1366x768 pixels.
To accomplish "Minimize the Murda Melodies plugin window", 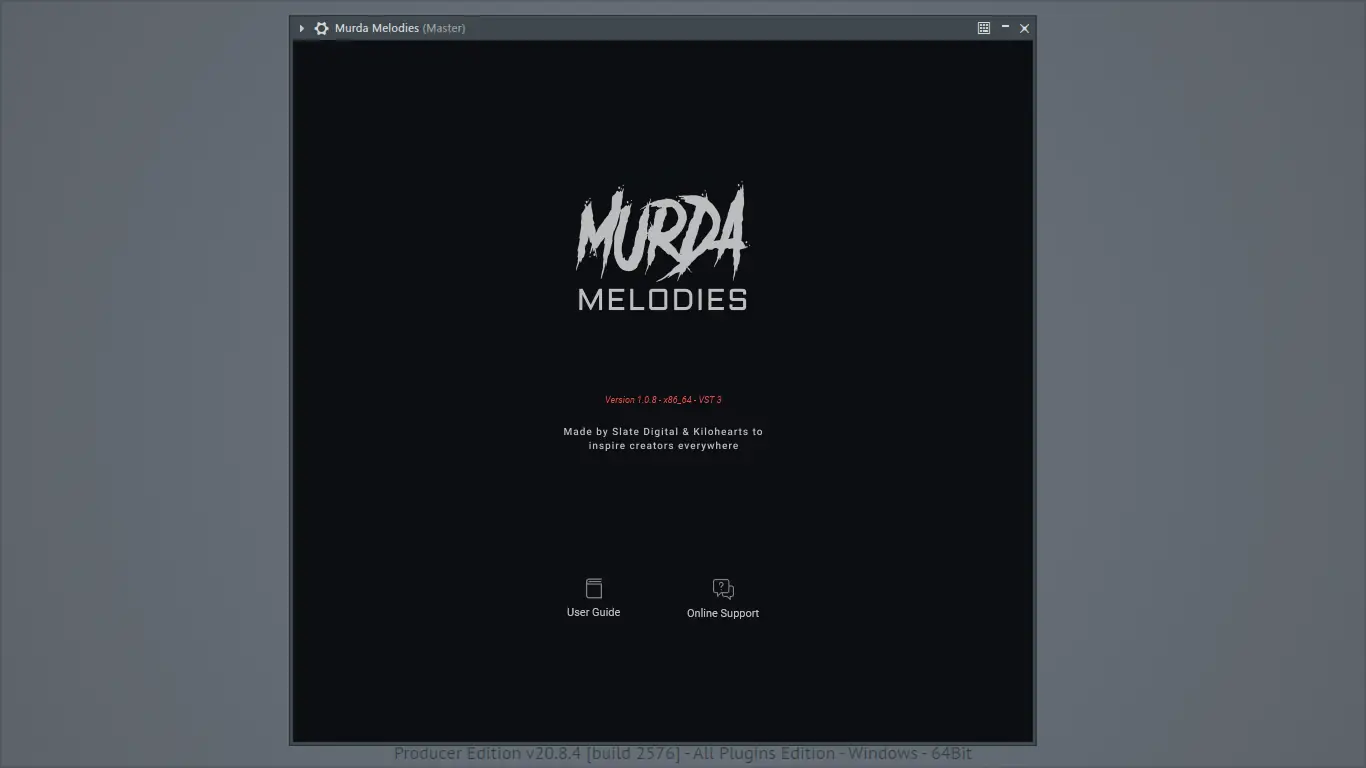I will 1005,28.
